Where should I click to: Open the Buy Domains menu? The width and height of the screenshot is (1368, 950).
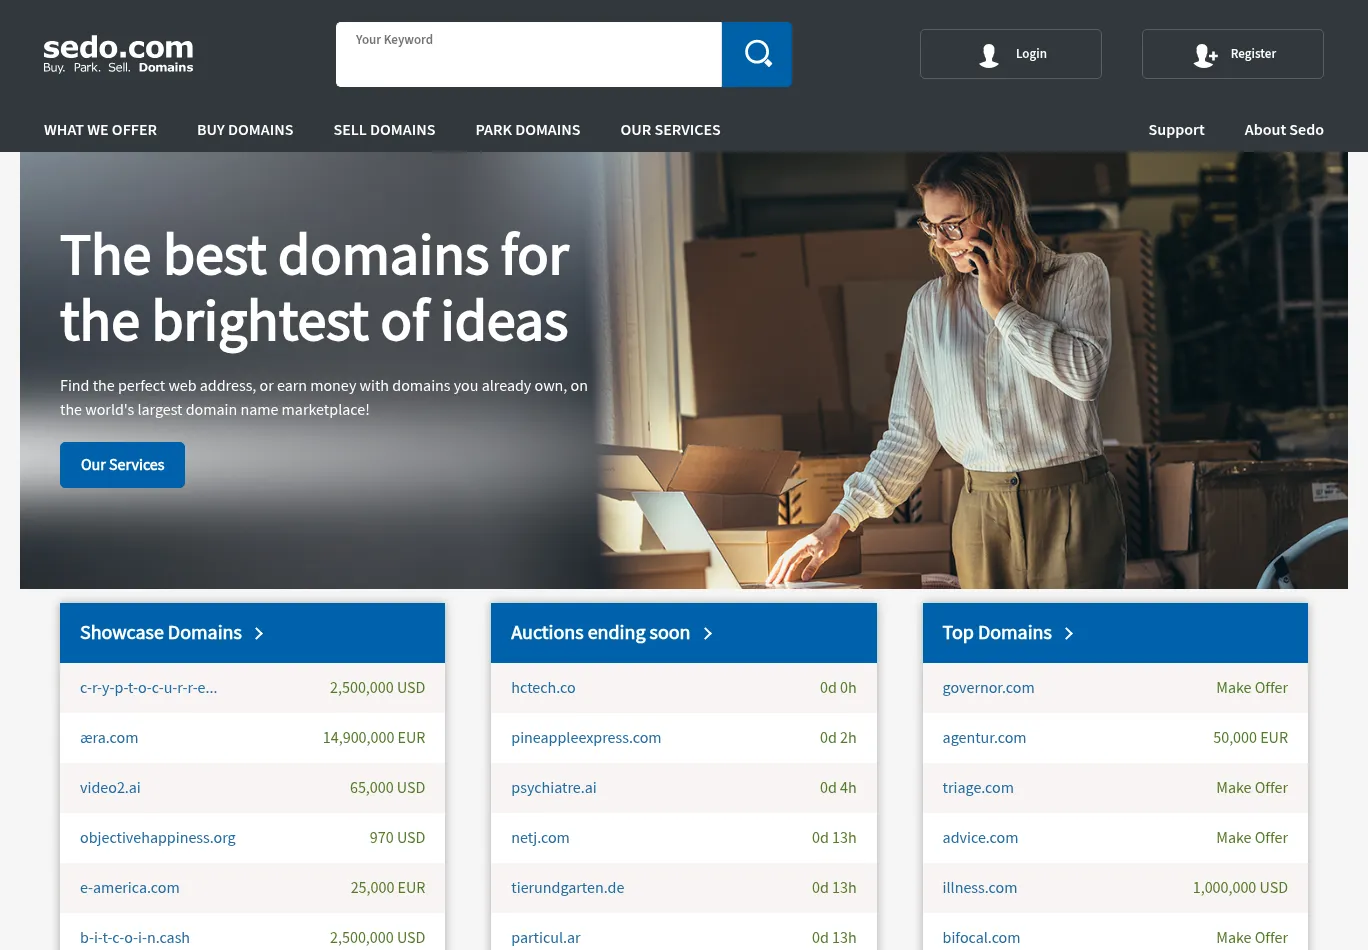[x=245, y=130]
